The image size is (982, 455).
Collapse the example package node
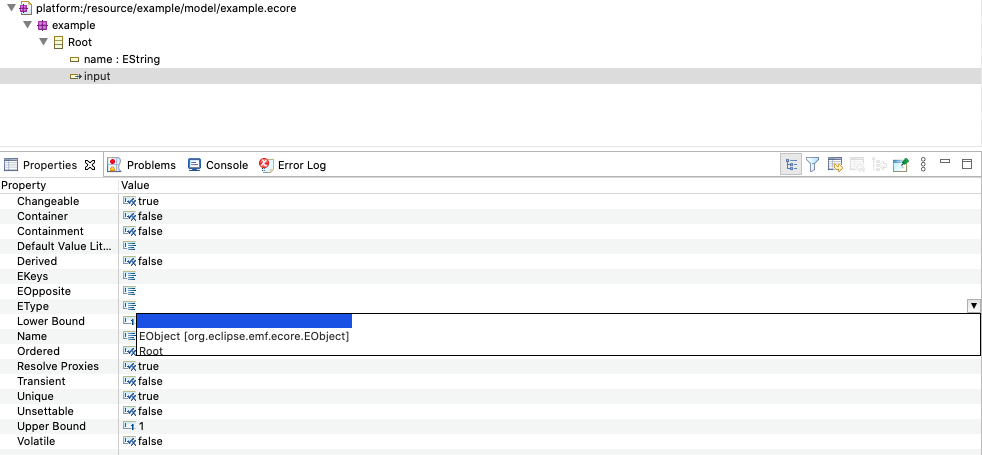coord(28,25)
